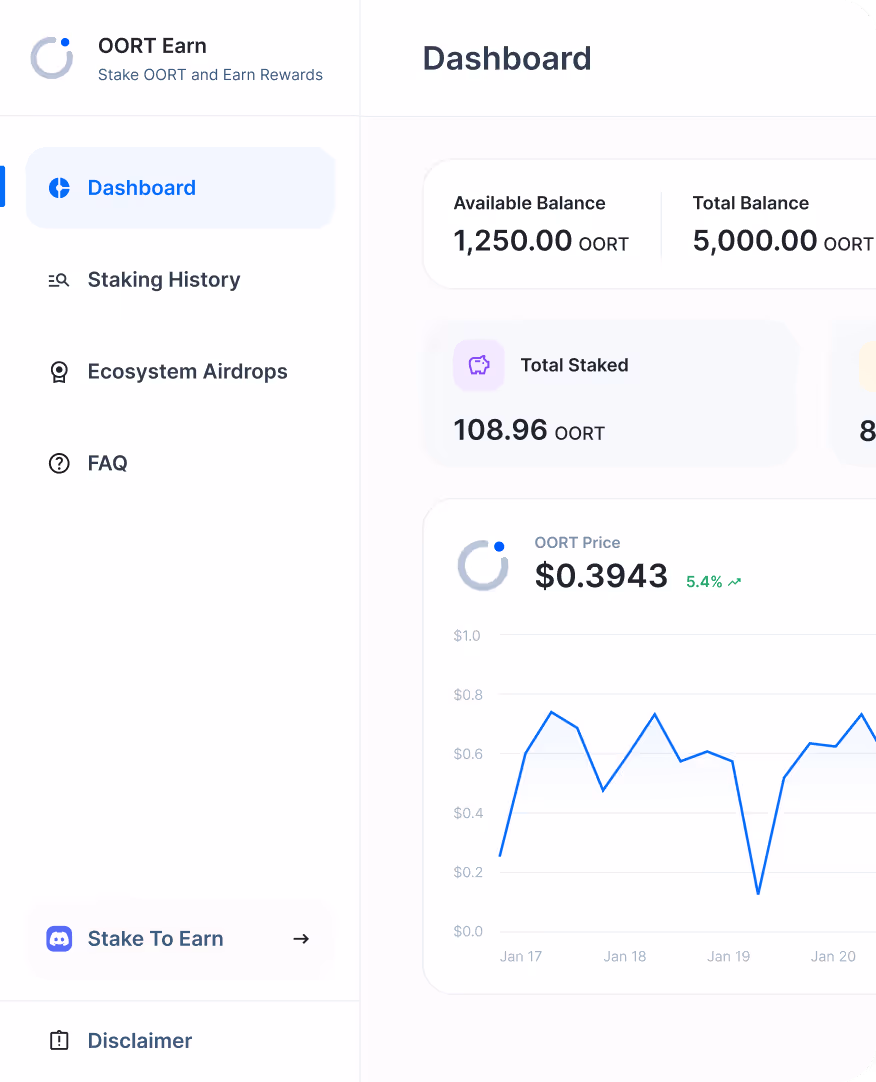Select the Stake To Earn button
This screenshot has width=876, height=1082.
[181, 939]
